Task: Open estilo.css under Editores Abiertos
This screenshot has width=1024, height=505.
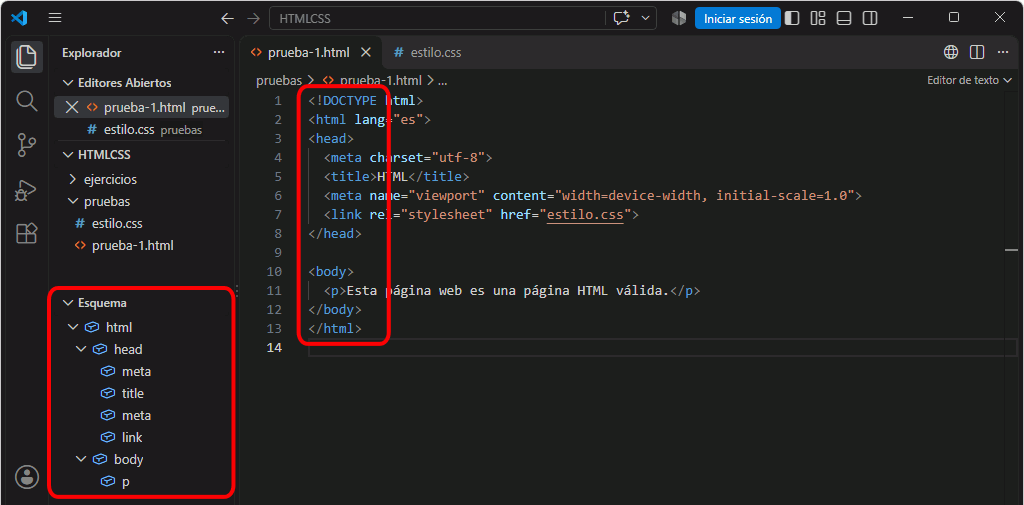Action: (142, 130)
